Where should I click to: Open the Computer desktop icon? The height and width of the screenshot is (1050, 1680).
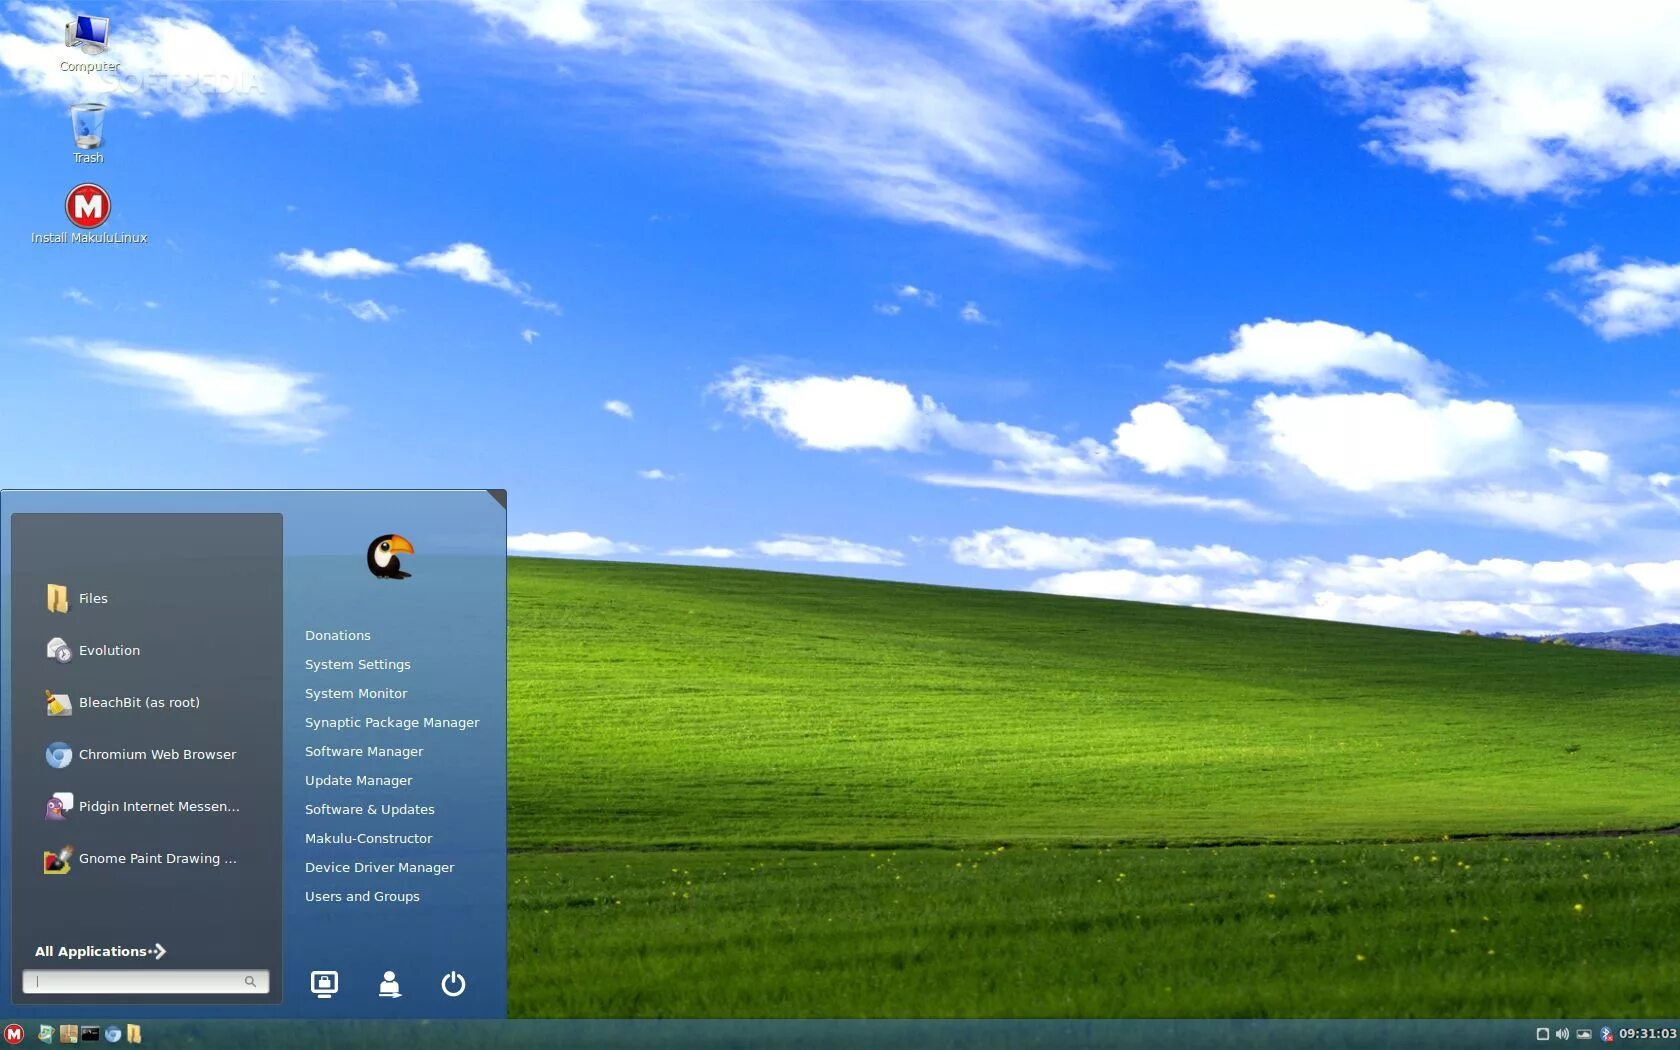[x=88, y=42]
